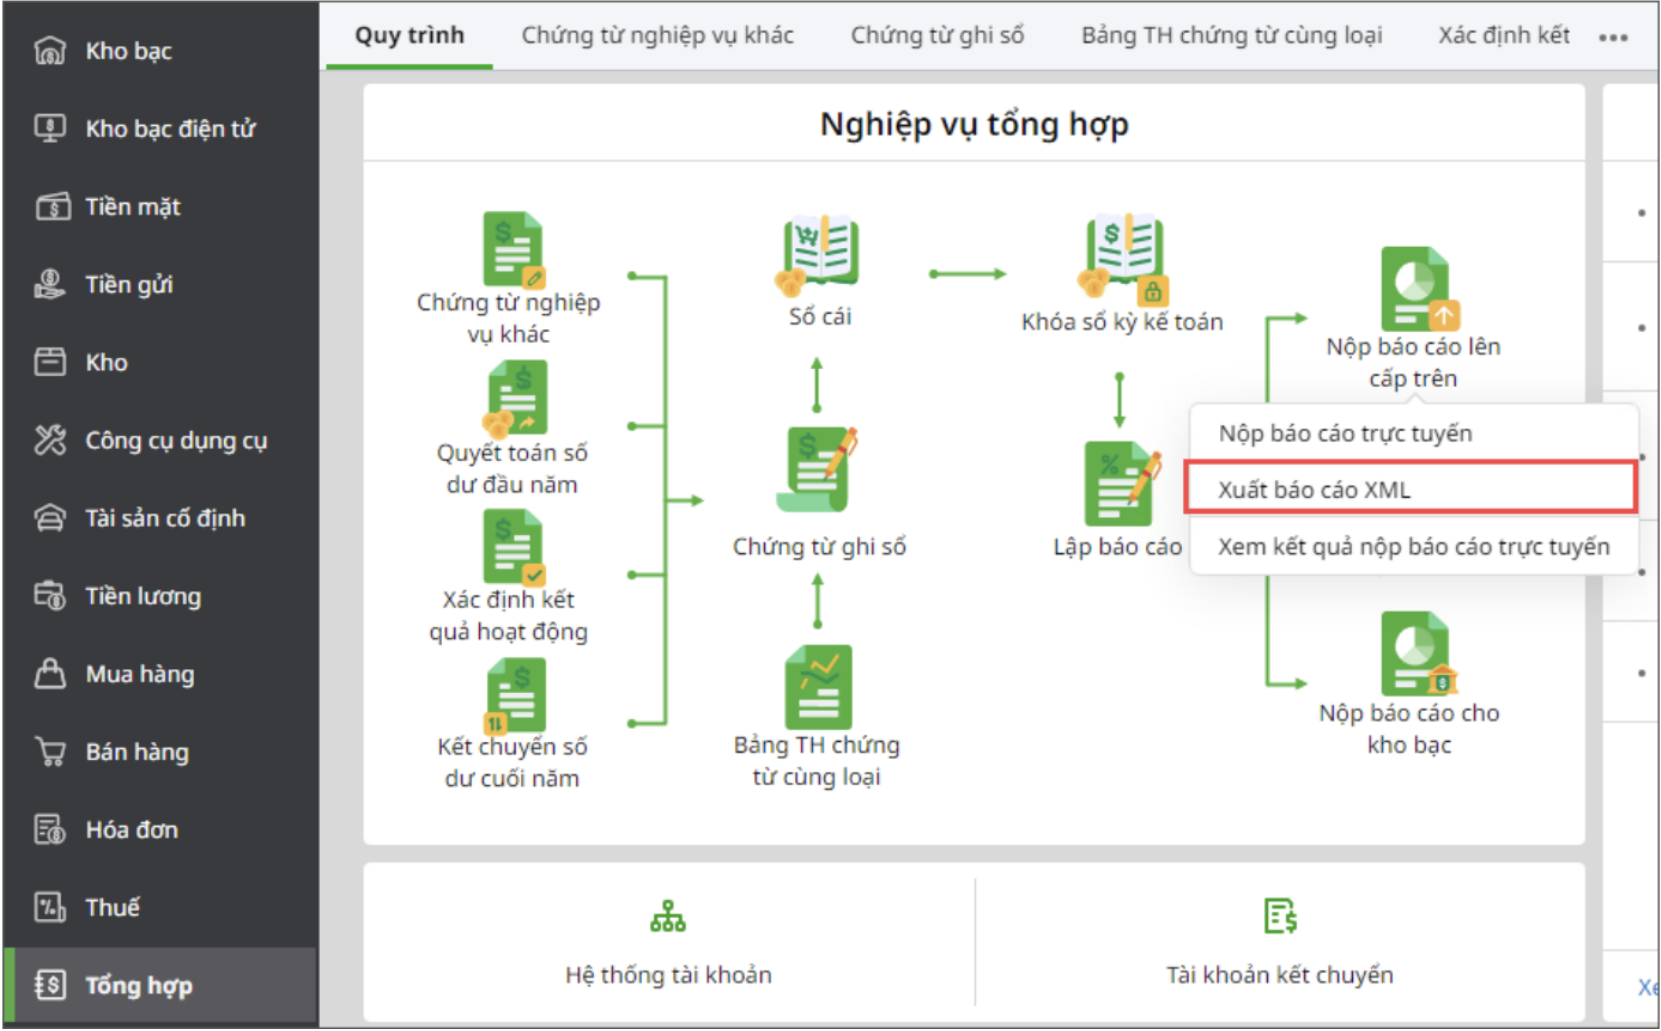This screenshot has width=1661, height=1031.
Task: Select the Tài sản cố định car icon
Action: coord(50,518)
